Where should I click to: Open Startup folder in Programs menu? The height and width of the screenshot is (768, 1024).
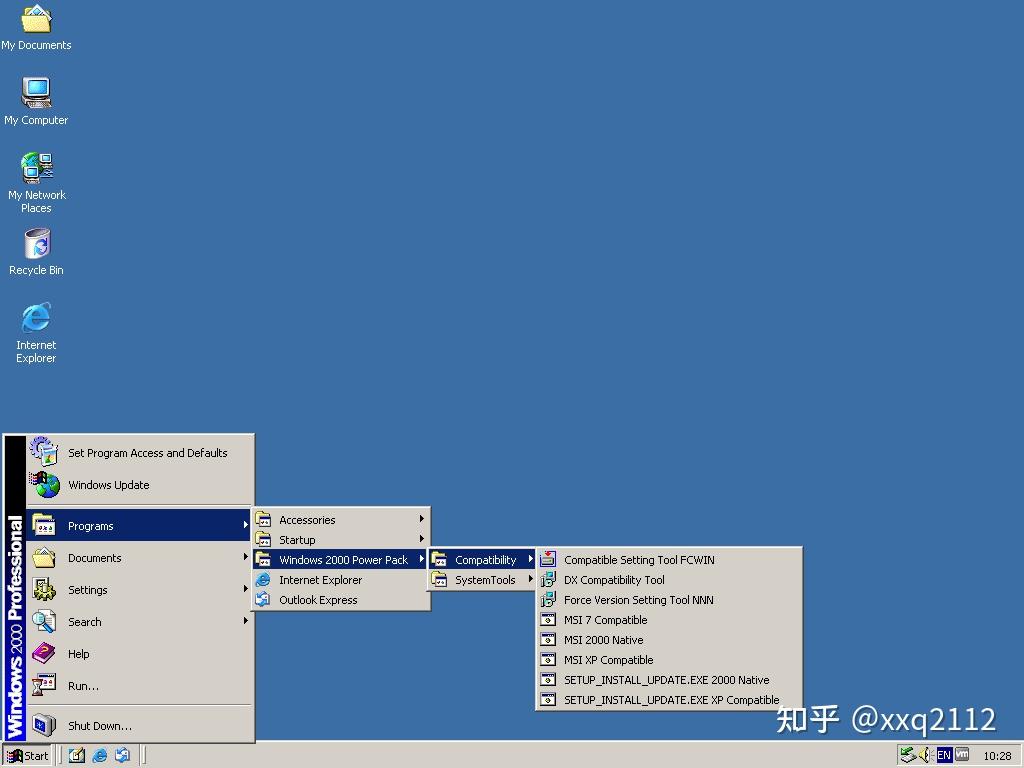click(341, 539)
